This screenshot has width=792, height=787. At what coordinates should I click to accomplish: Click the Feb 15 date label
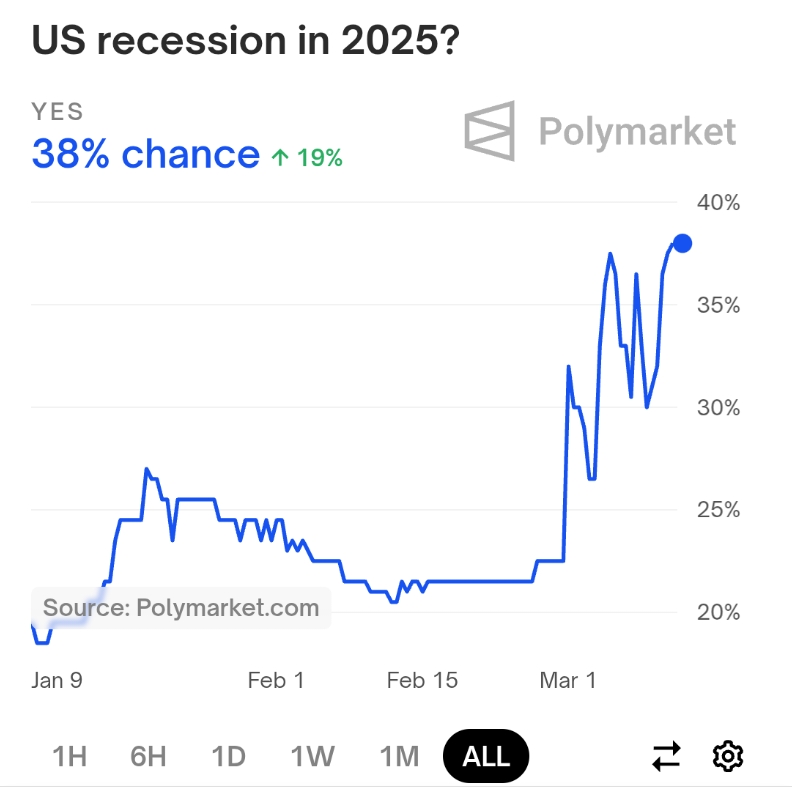pyautogui.click(x=422, y=680)
